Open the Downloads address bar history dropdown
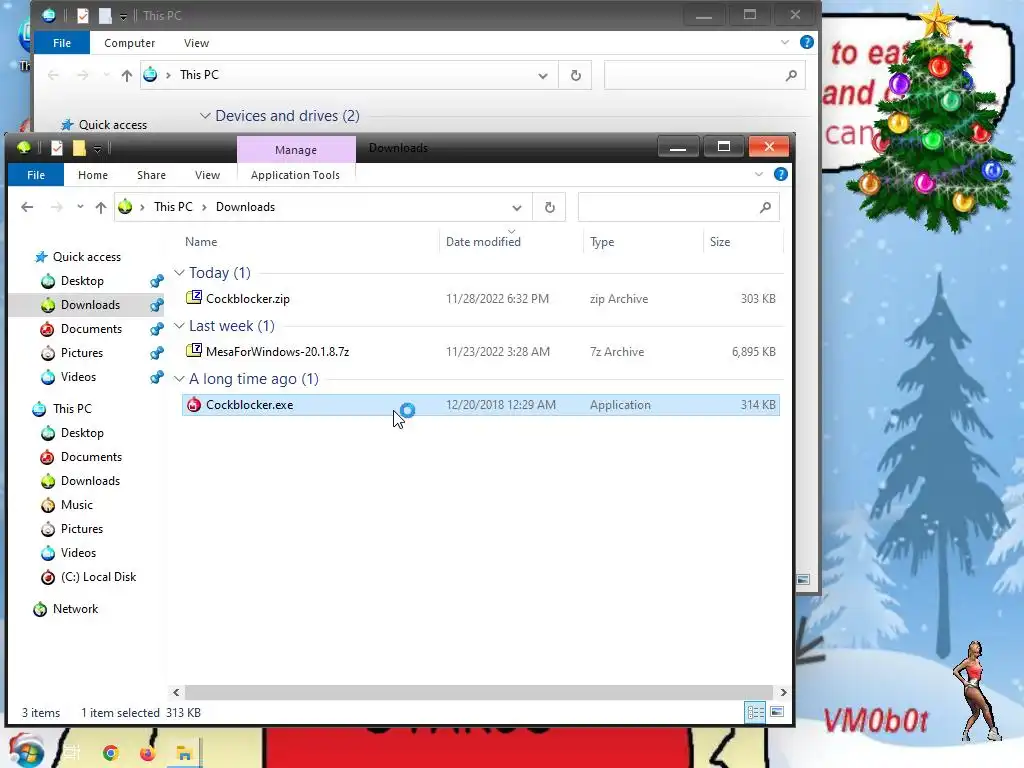The width and height of the screenshot is (1024, 768). click(517, 208)
